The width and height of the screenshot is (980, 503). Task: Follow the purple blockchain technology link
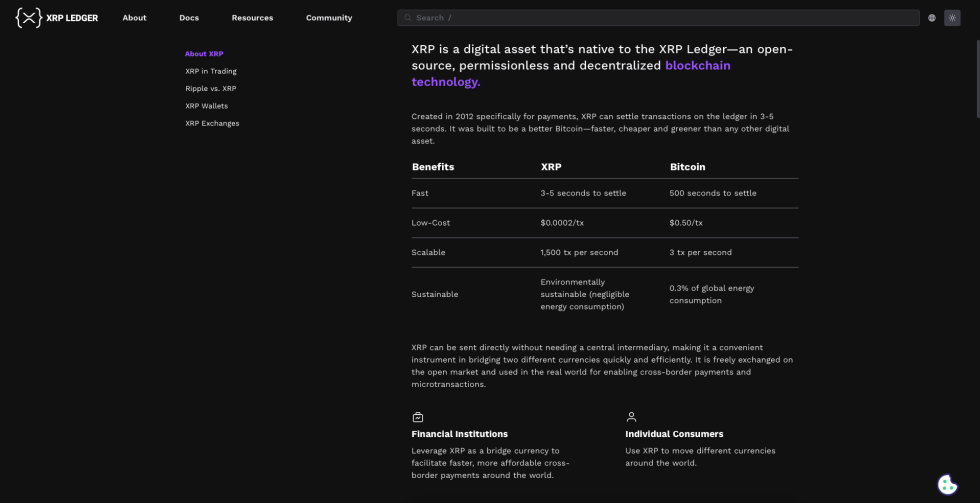697,66
